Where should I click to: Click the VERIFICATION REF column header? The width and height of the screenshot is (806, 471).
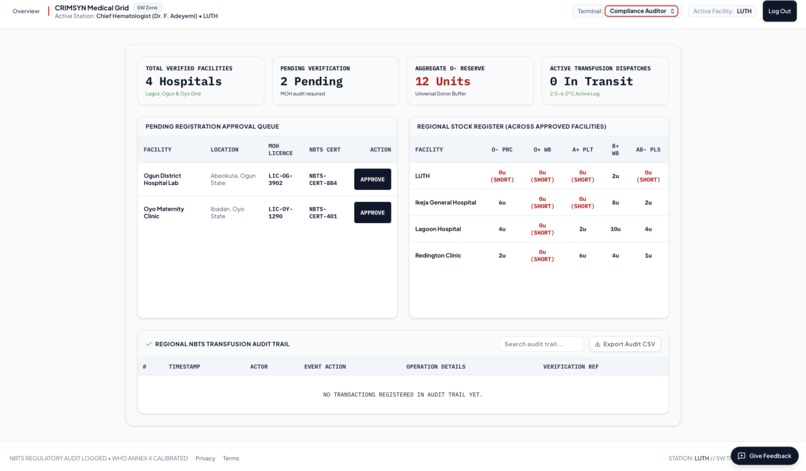571,367
